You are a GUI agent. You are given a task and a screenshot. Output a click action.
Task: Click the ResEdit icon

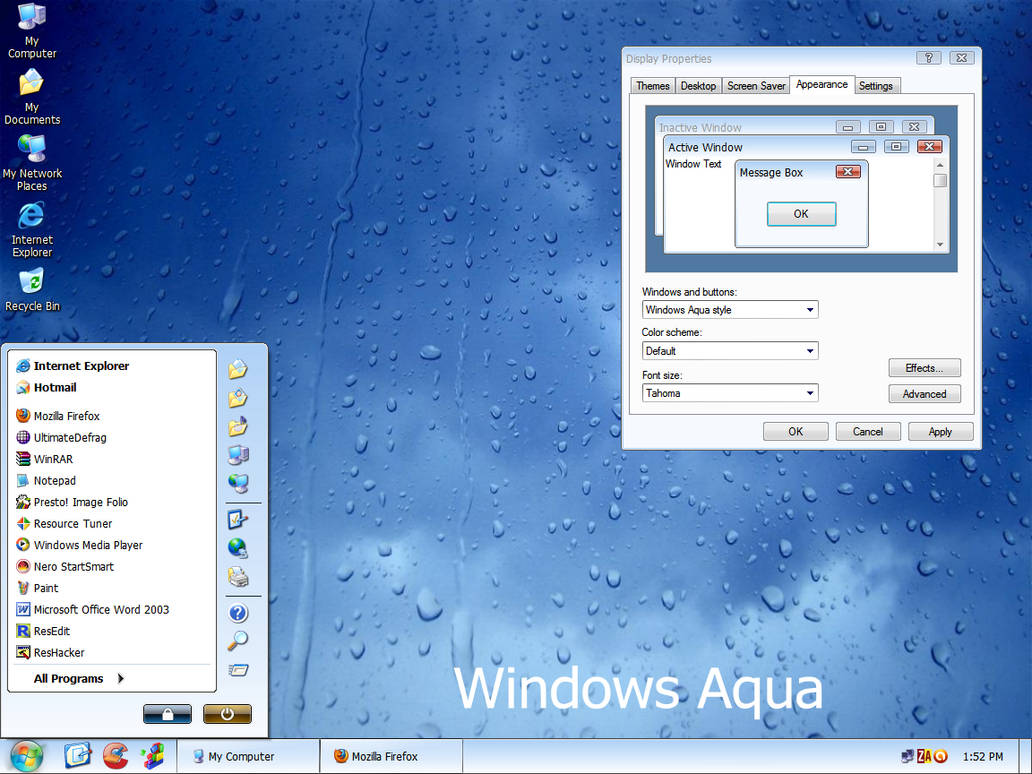click(23, 631)
